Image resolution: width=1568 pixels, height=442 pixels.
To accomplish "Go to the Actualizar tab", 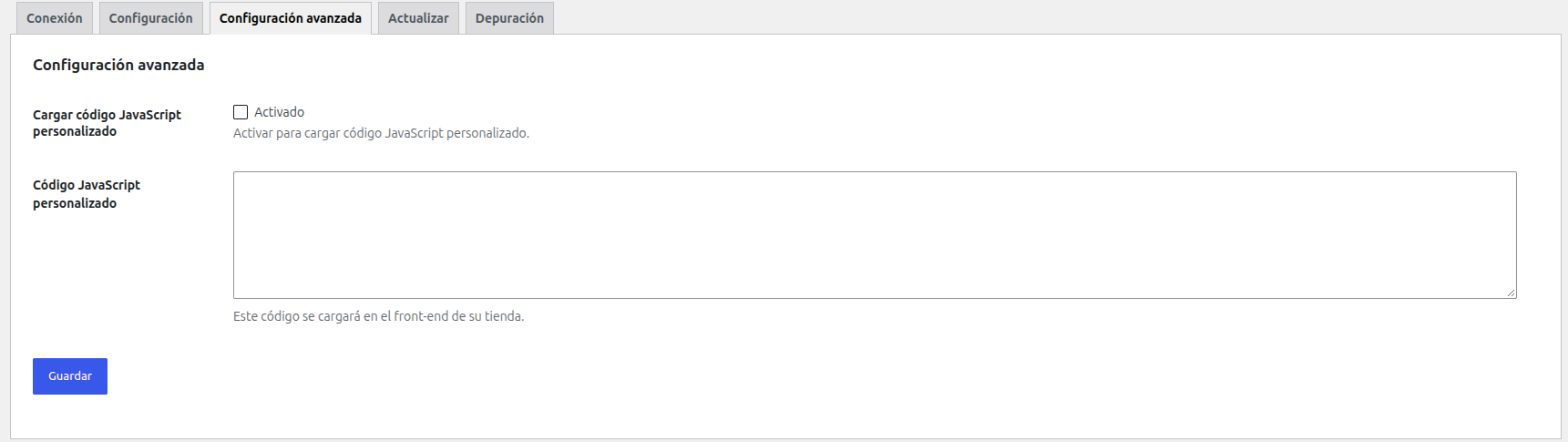I will tap(419, 18).
